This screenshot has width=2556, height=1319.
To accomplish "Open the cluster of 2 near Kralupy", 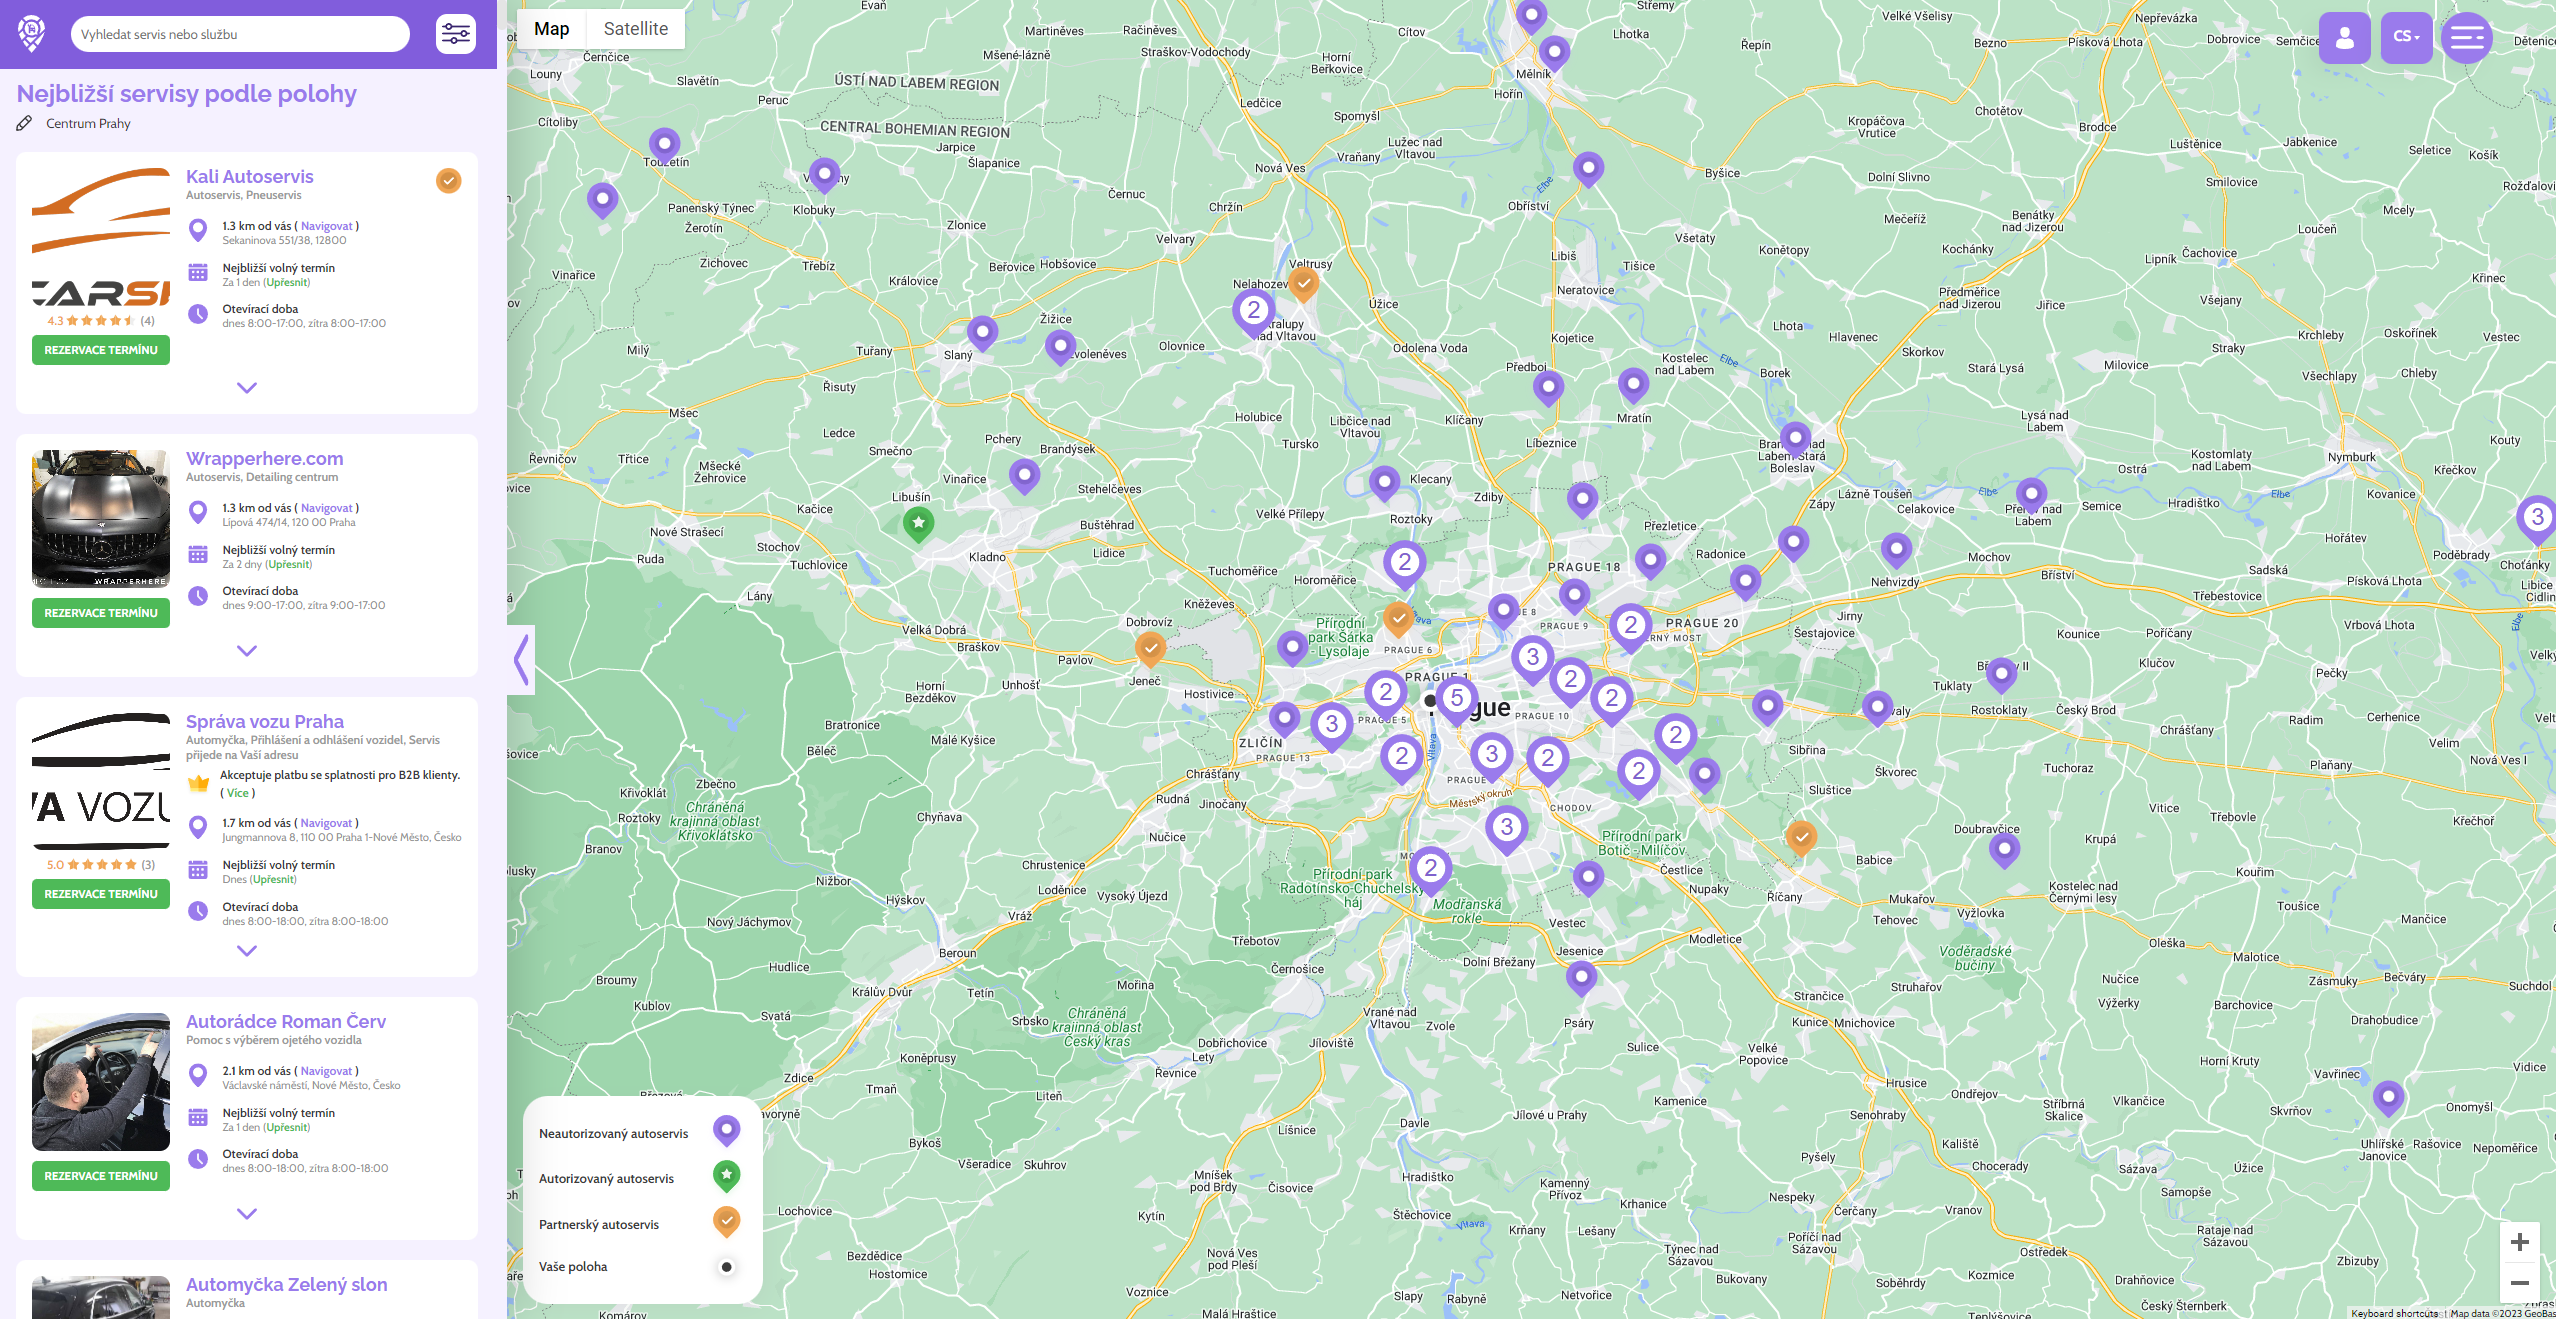I will pyautogui.click(x=1253, y=312).
